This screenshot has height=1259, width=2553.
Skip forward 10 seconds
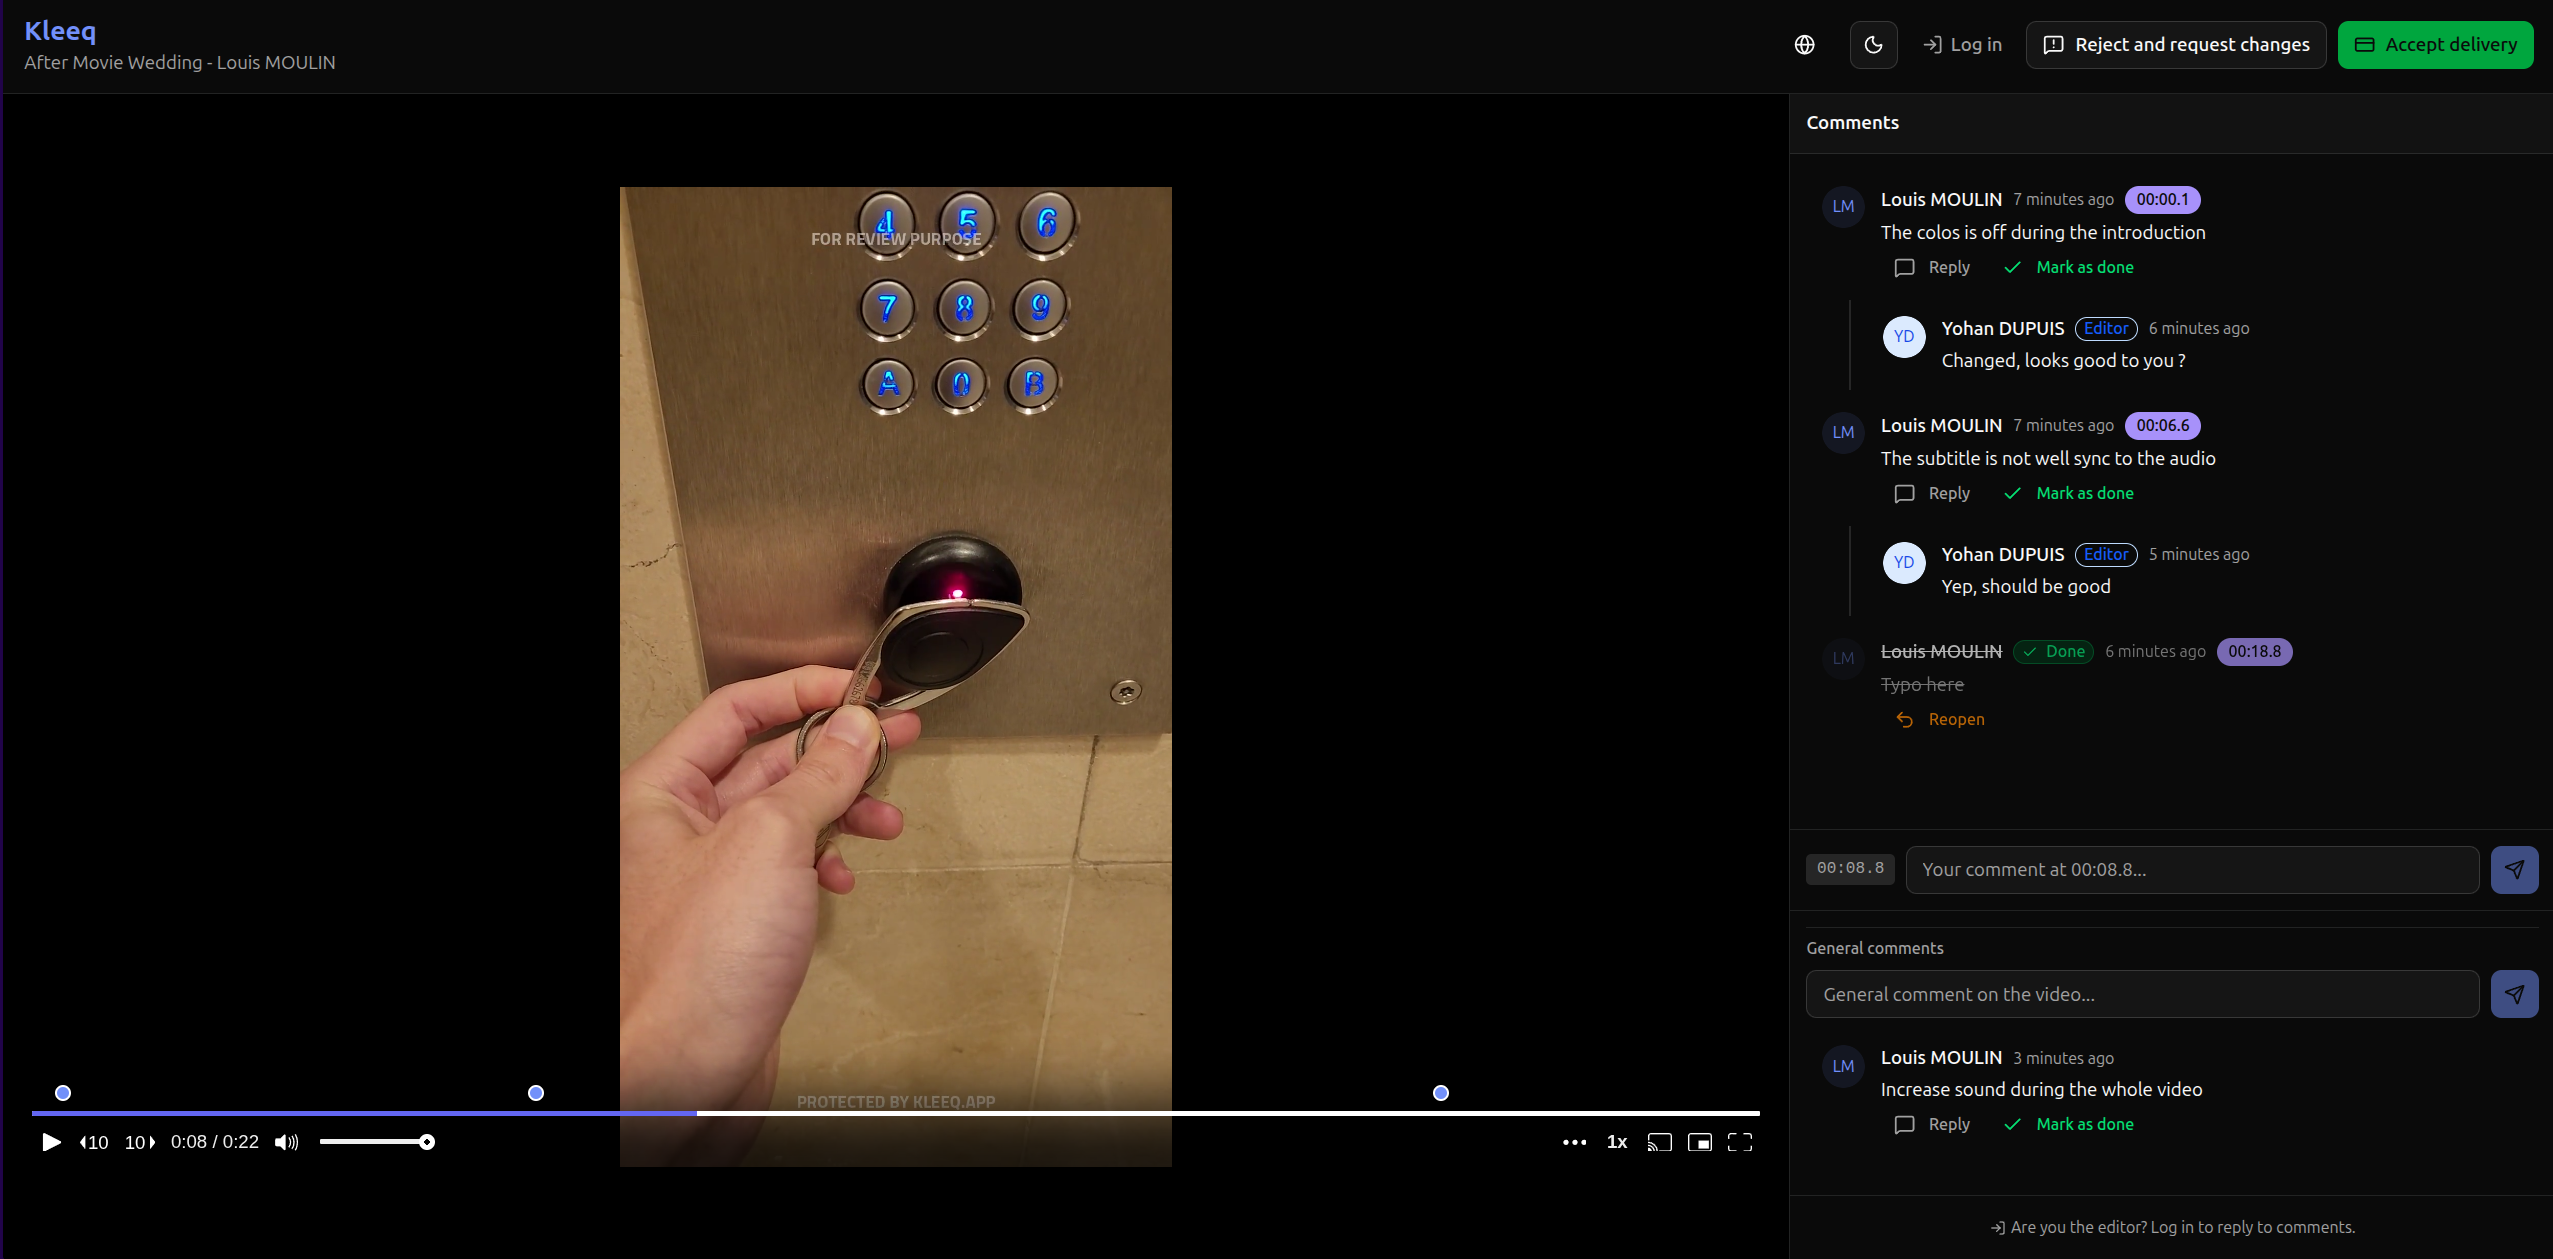[138, 1141]
